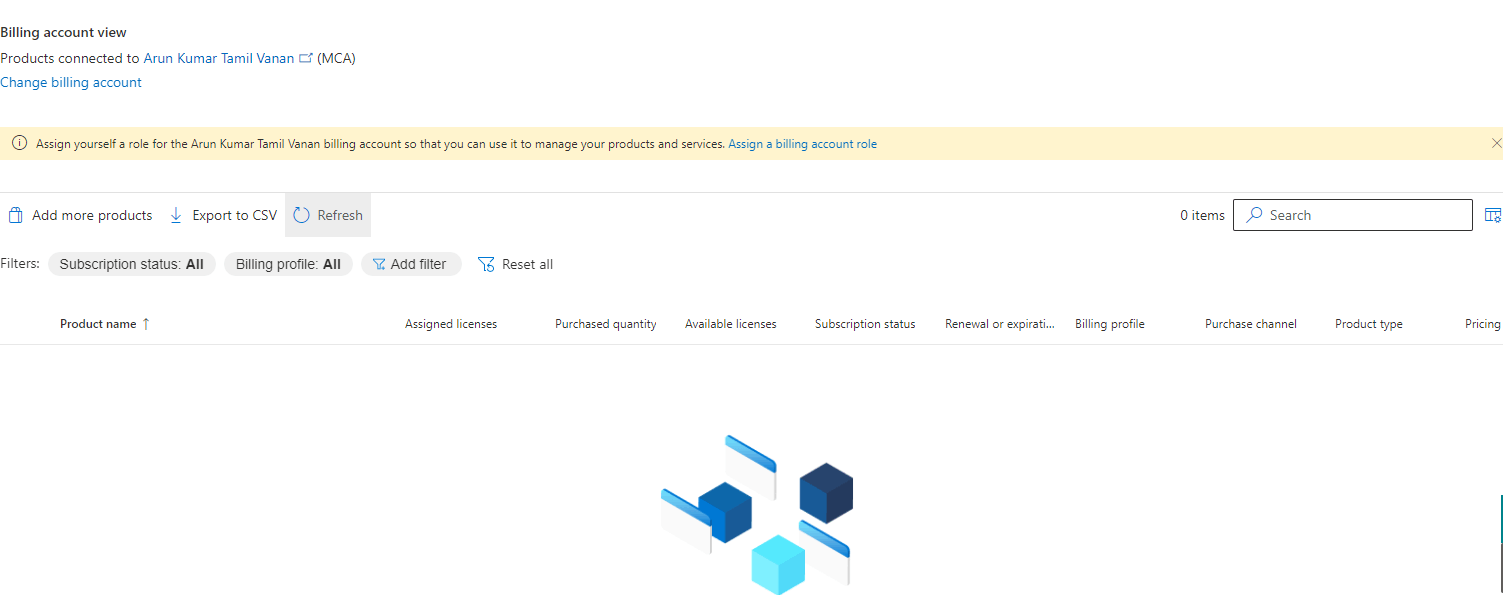Refresh the products list
1503x595 pixels.
pyautogui.click(x=328, y=215)
